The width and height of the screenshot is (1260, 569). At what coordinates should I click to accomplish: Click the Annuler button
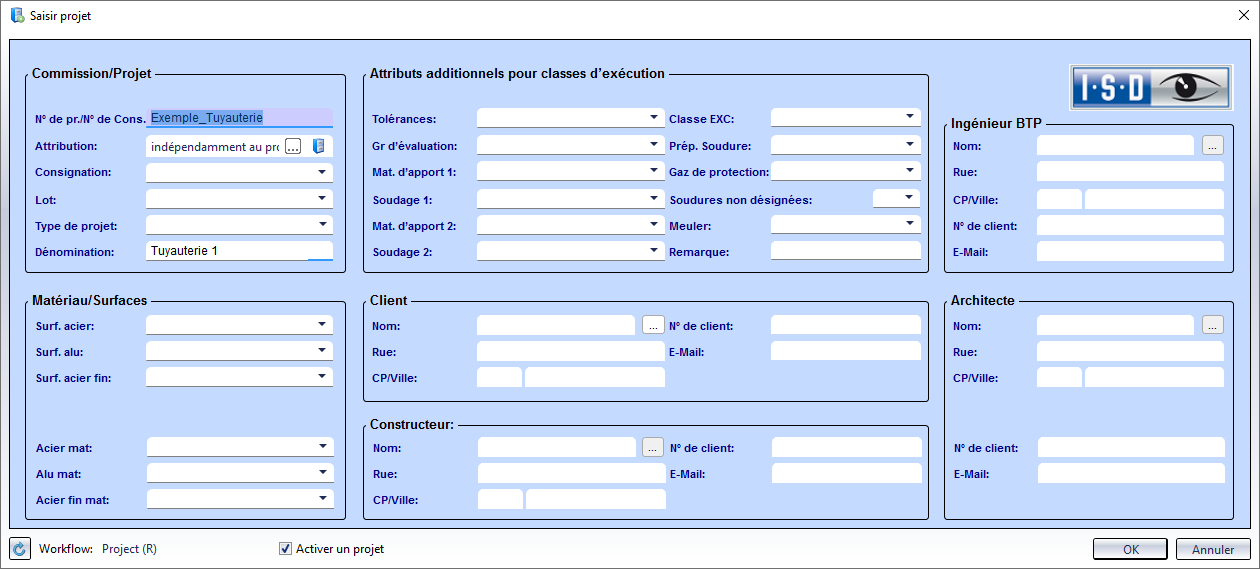[x=1213, y=549]
